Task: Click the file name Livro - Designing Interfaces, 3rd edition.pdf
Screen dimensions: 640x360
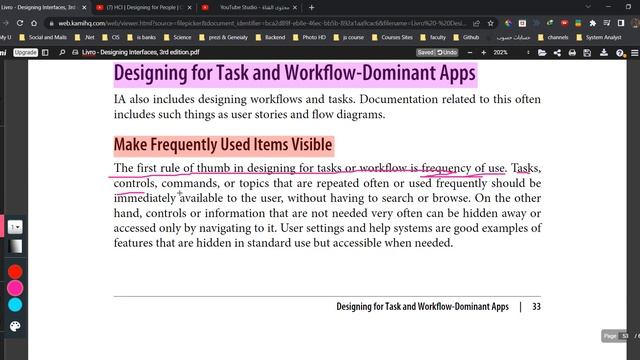Action: pyautogui.click(x=141, y=53)
